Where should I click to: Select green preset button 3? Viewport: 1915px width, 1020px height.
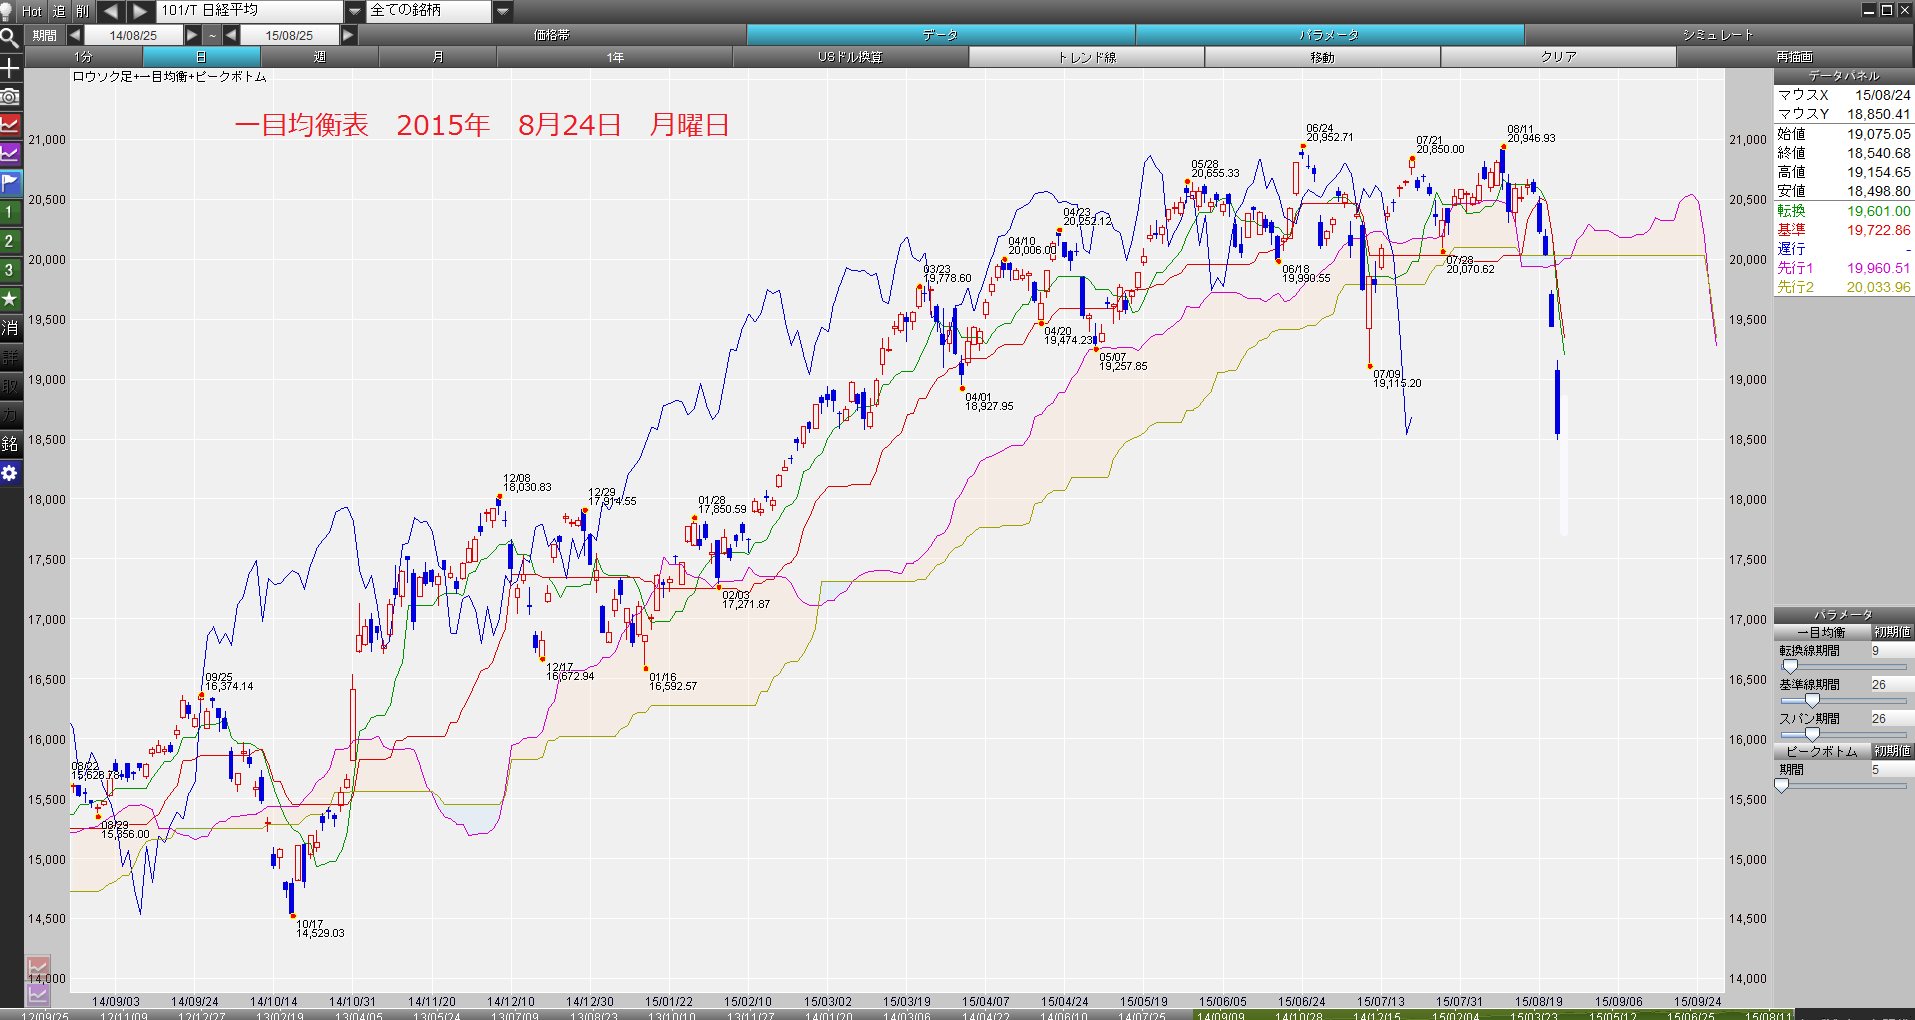coord(10,270)
